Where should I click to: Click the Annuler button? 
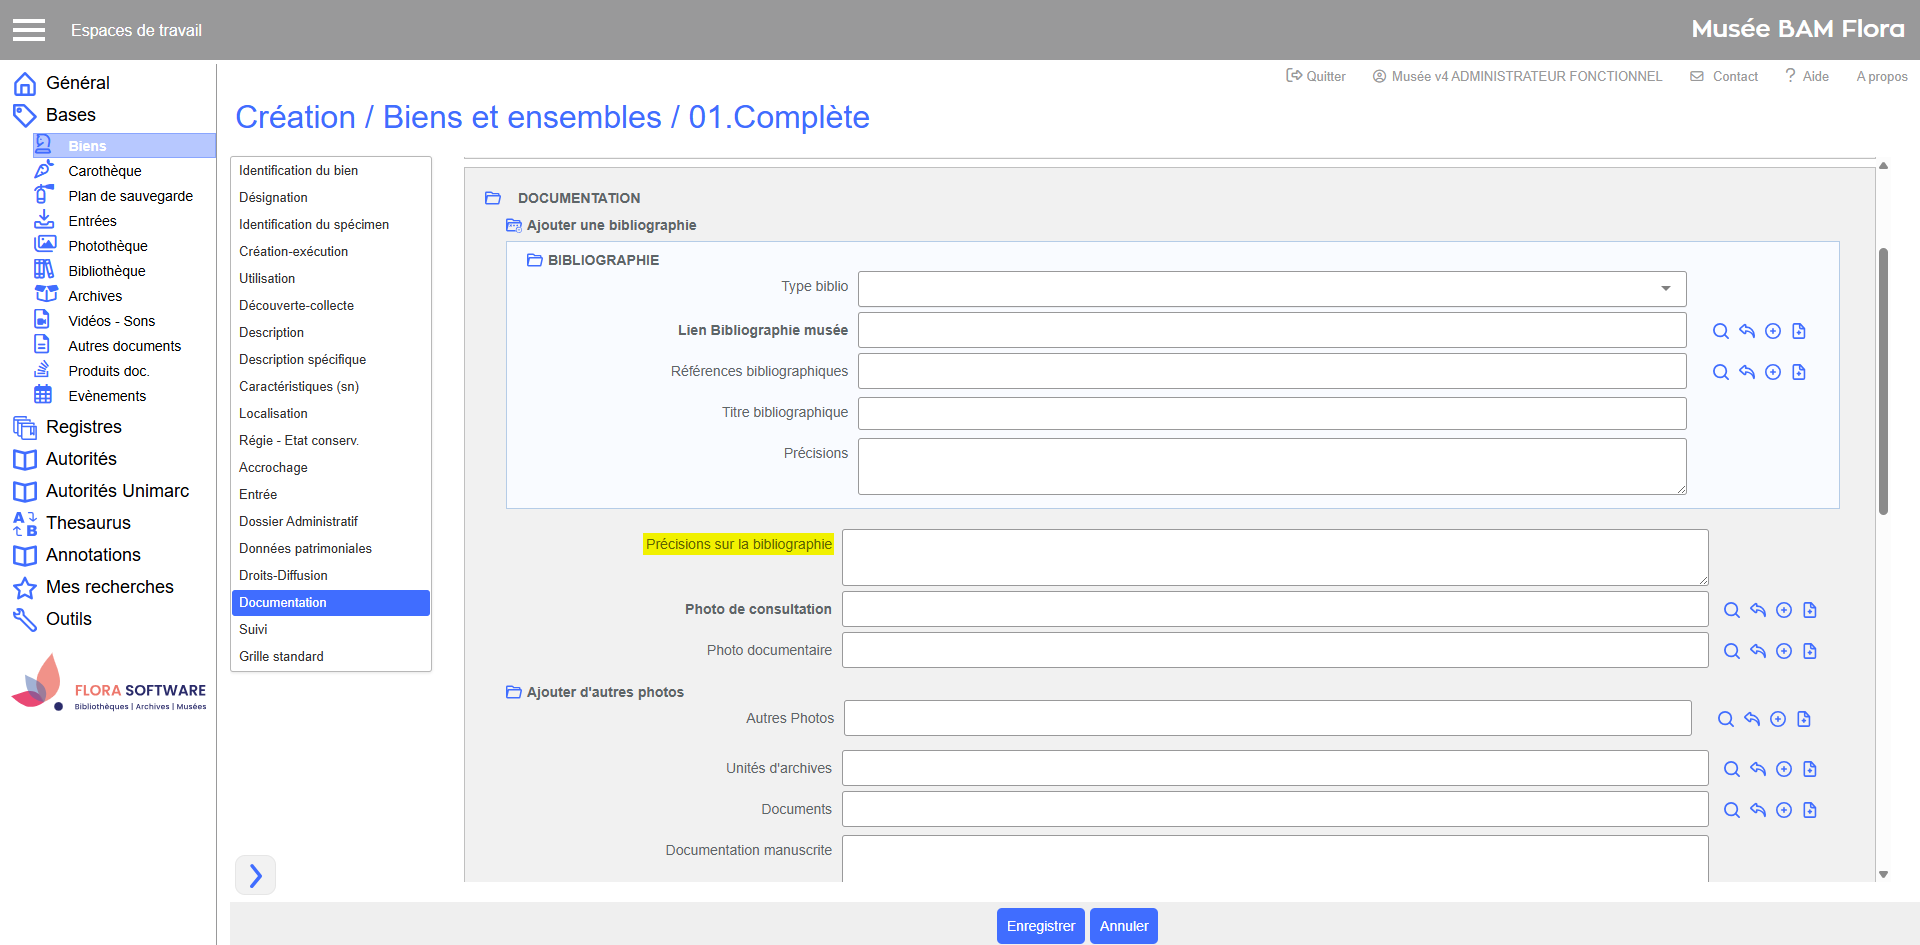click(1123, 926)
